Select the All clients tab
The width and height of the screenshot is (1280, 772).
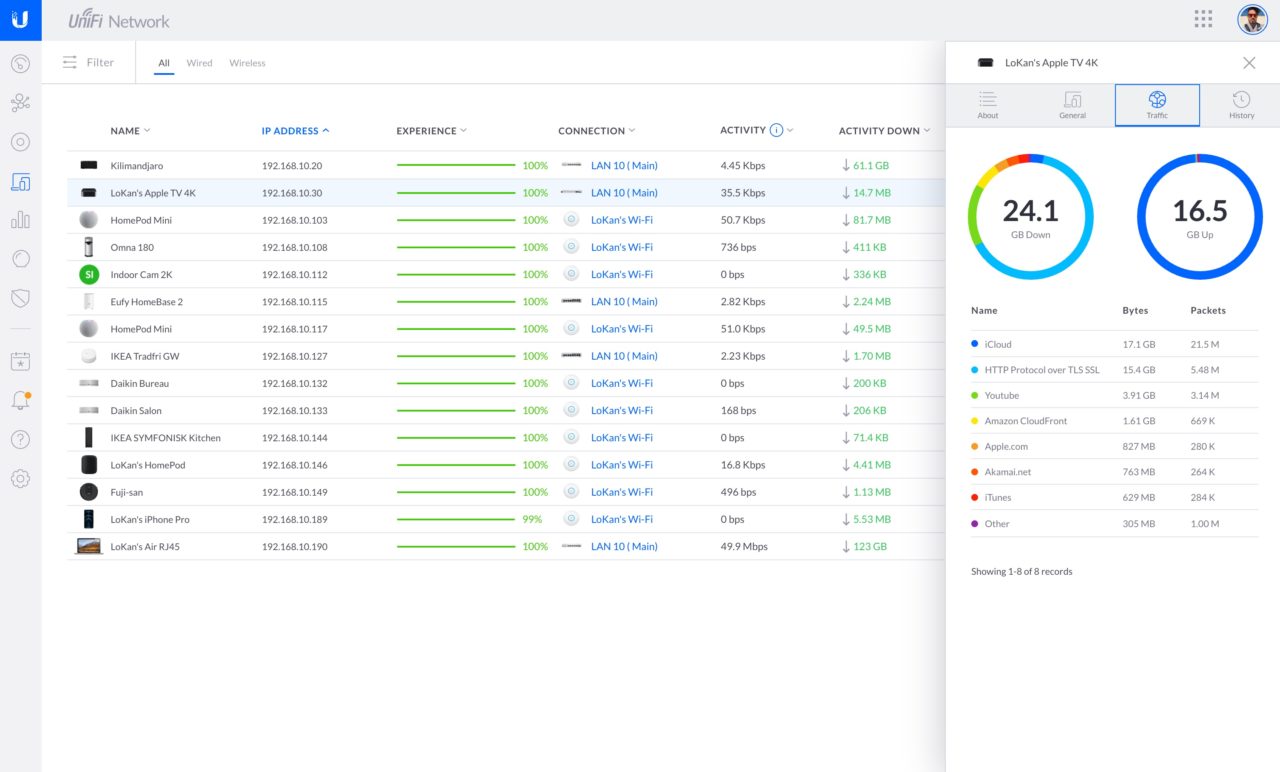point(164,63)
